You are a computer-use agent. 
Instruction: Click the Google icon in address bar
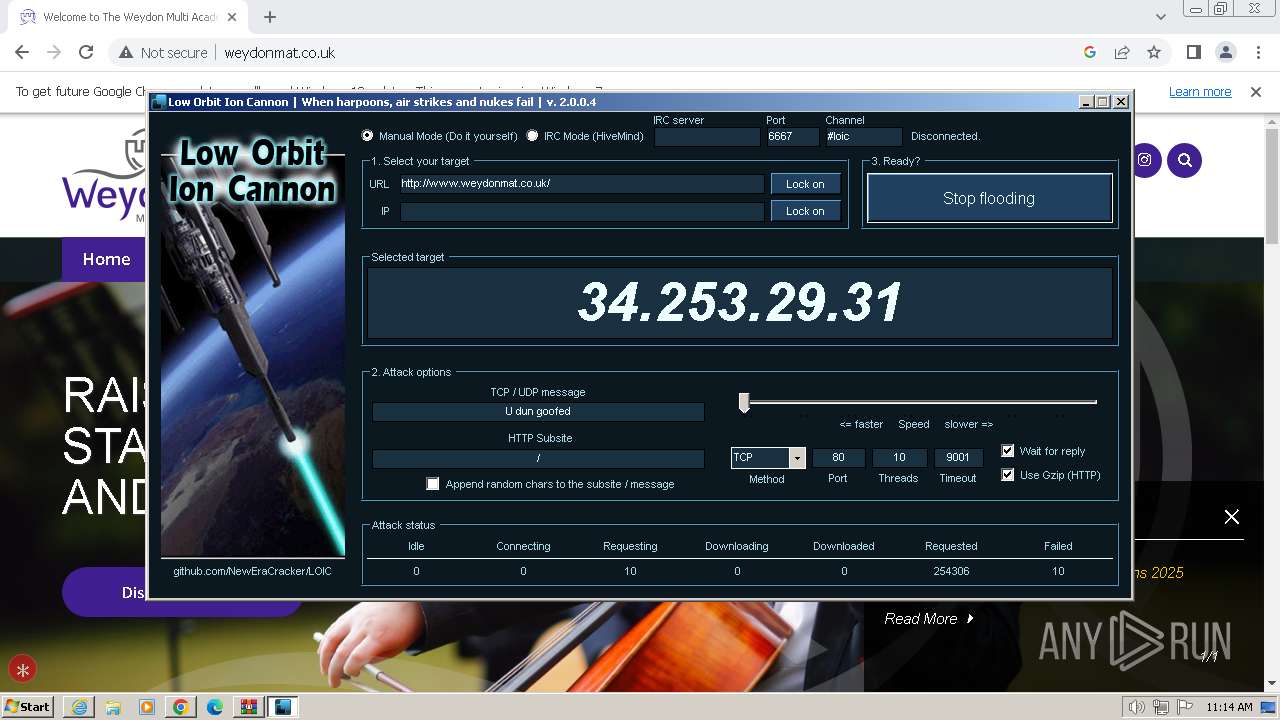pyautogui.click(x=1090, y=53)
